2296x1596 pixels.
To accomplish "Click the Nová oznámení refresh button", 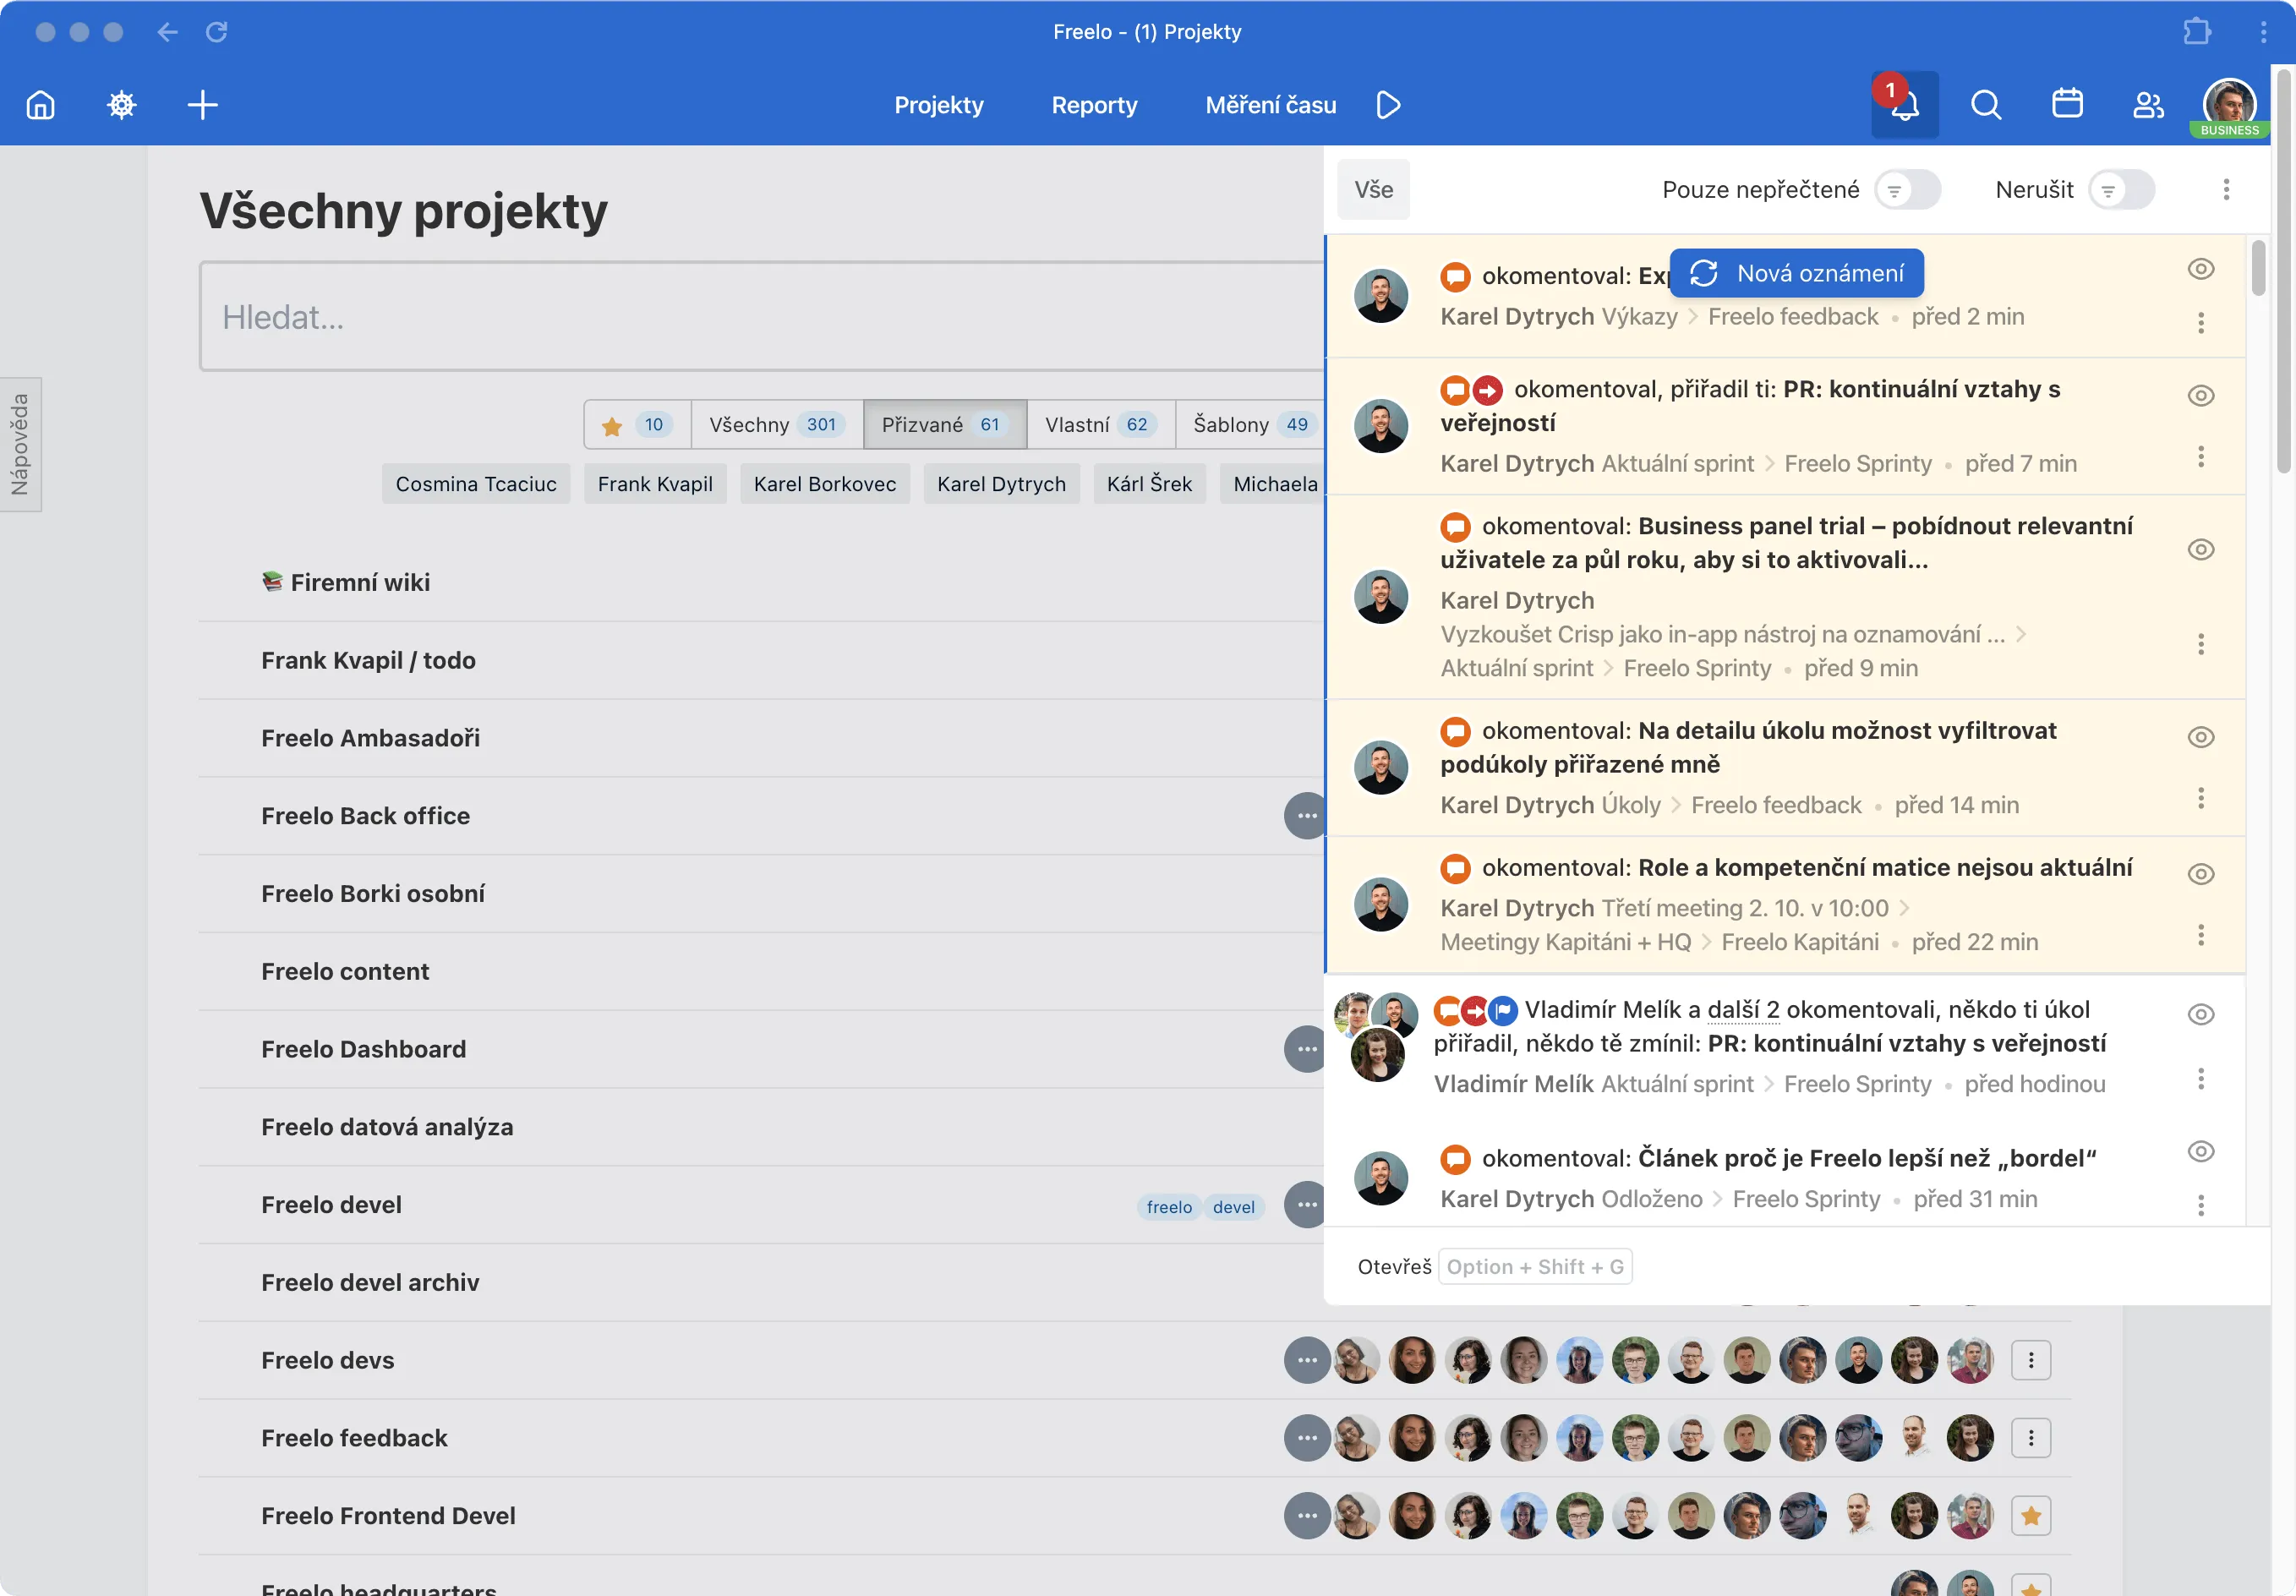I will (1796, 273).
